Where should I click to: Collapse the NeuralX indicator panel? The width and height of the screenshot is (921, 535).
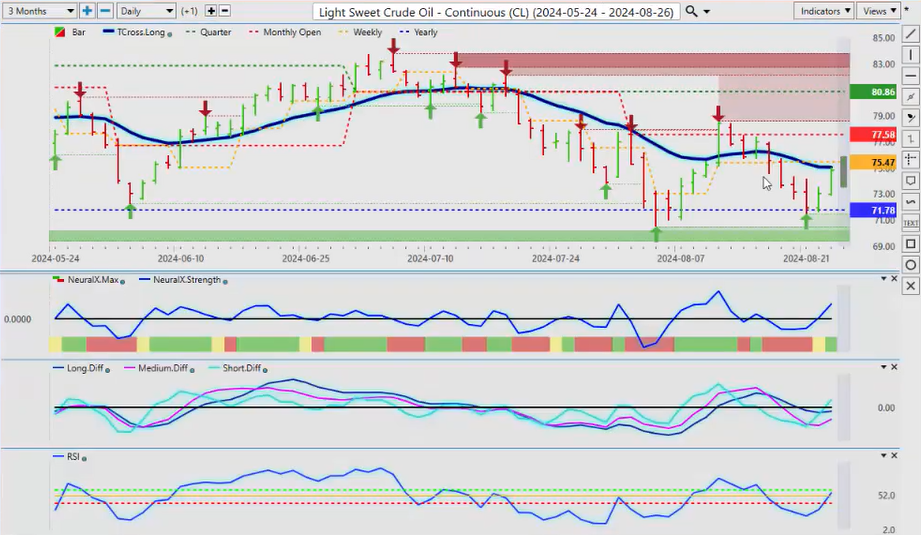(881, 280)
